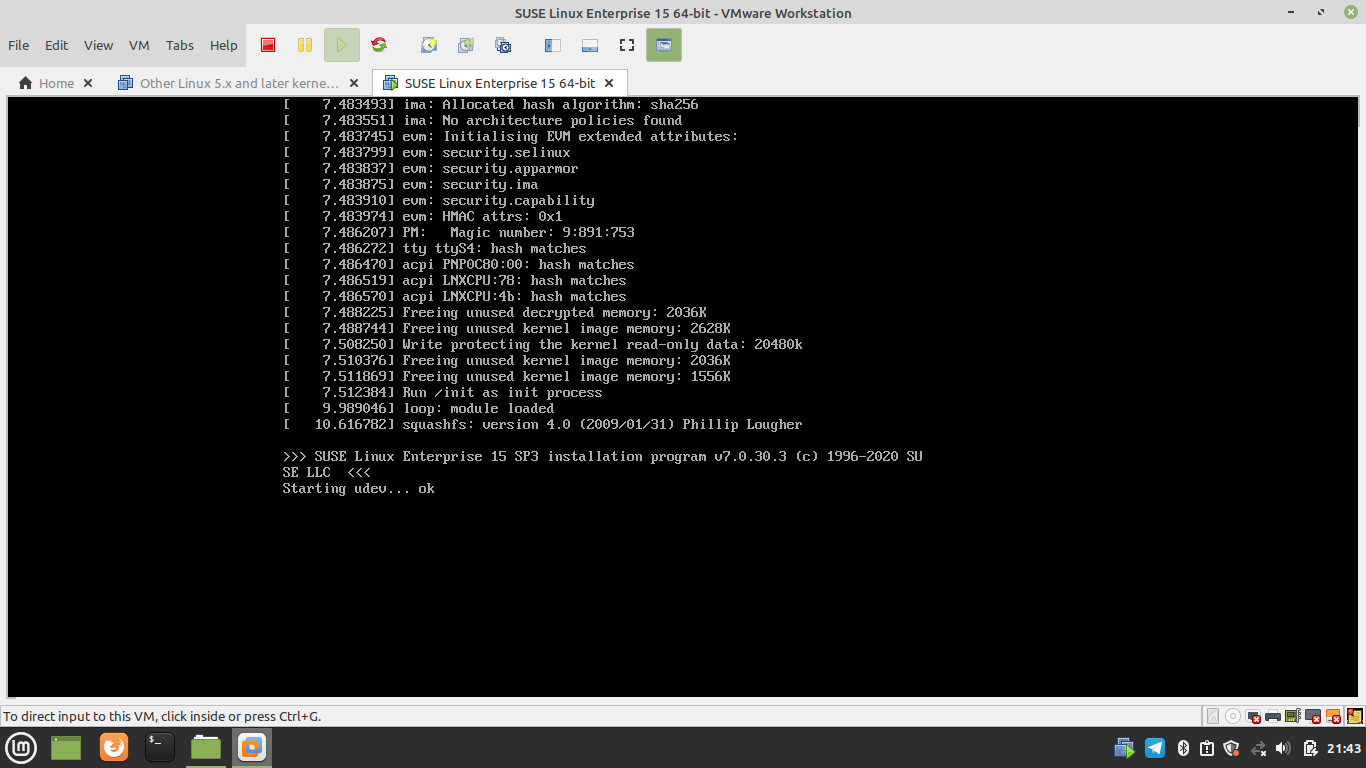Click the hard disk device status icon
1366x768 pixels.
coord(1213,716)
